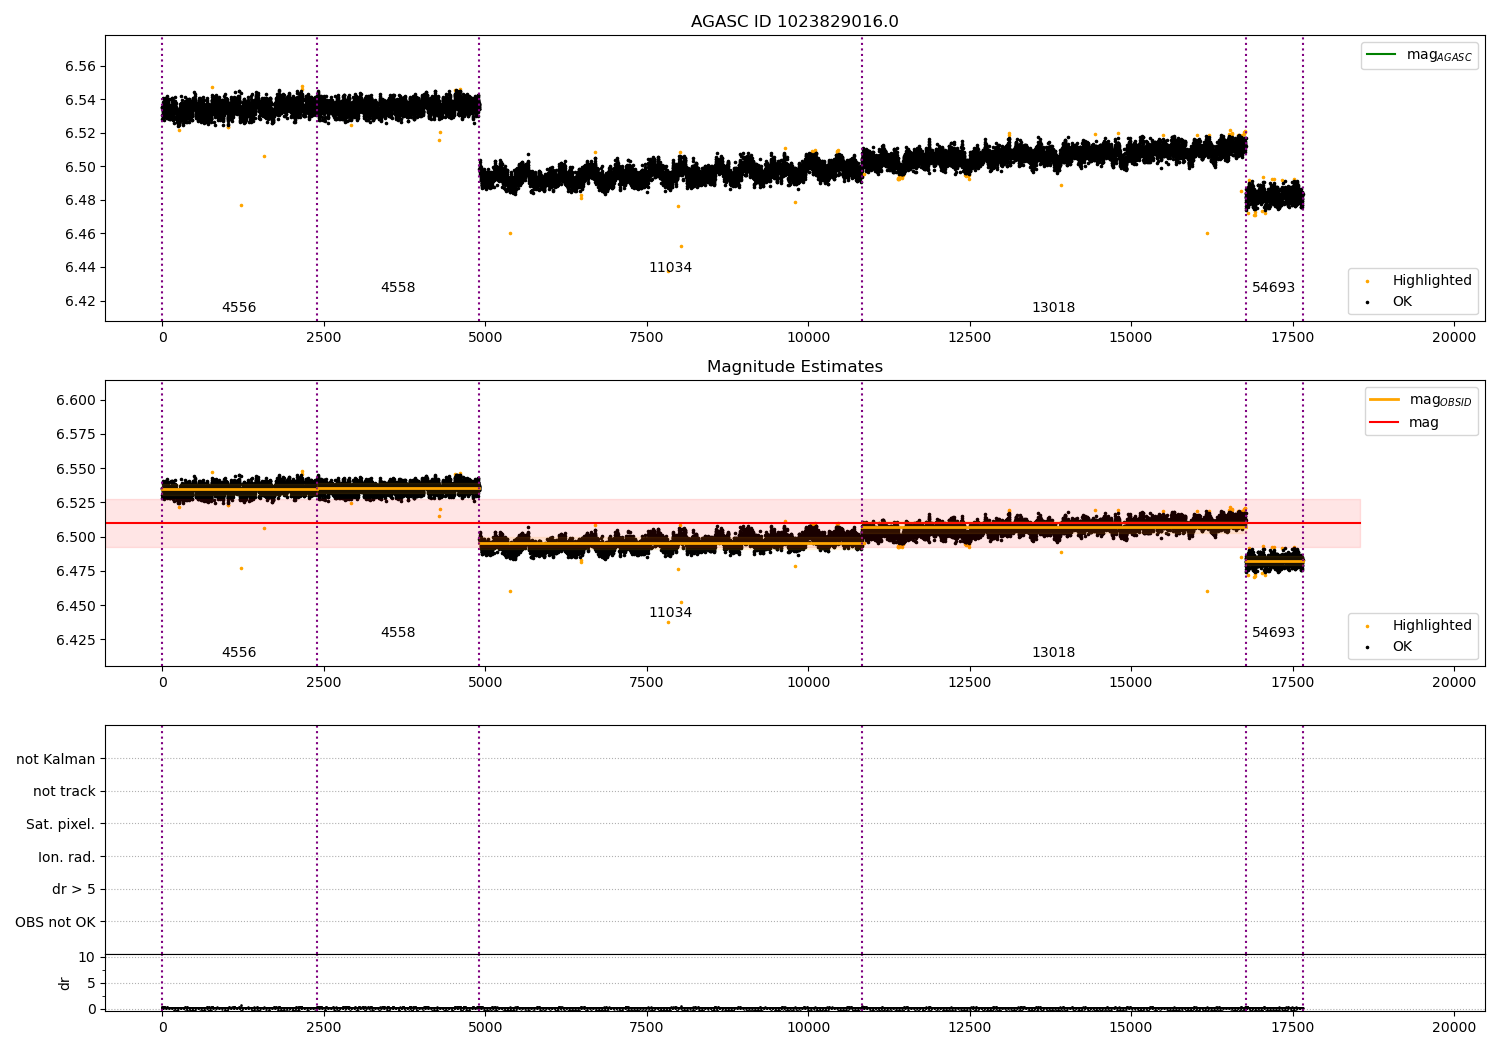Select the green mag AGASC legend line
The height and width of the screenshot is (1050, 1500).
(1381, 54)
